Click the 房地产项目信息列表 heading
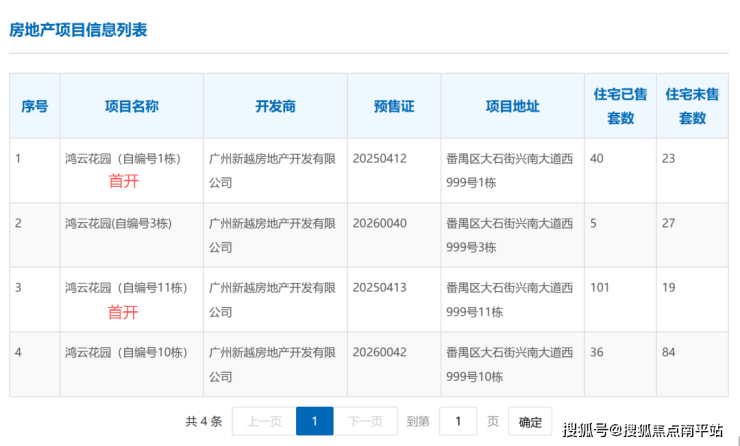This screenshot has width=740, height=446. 78,30
